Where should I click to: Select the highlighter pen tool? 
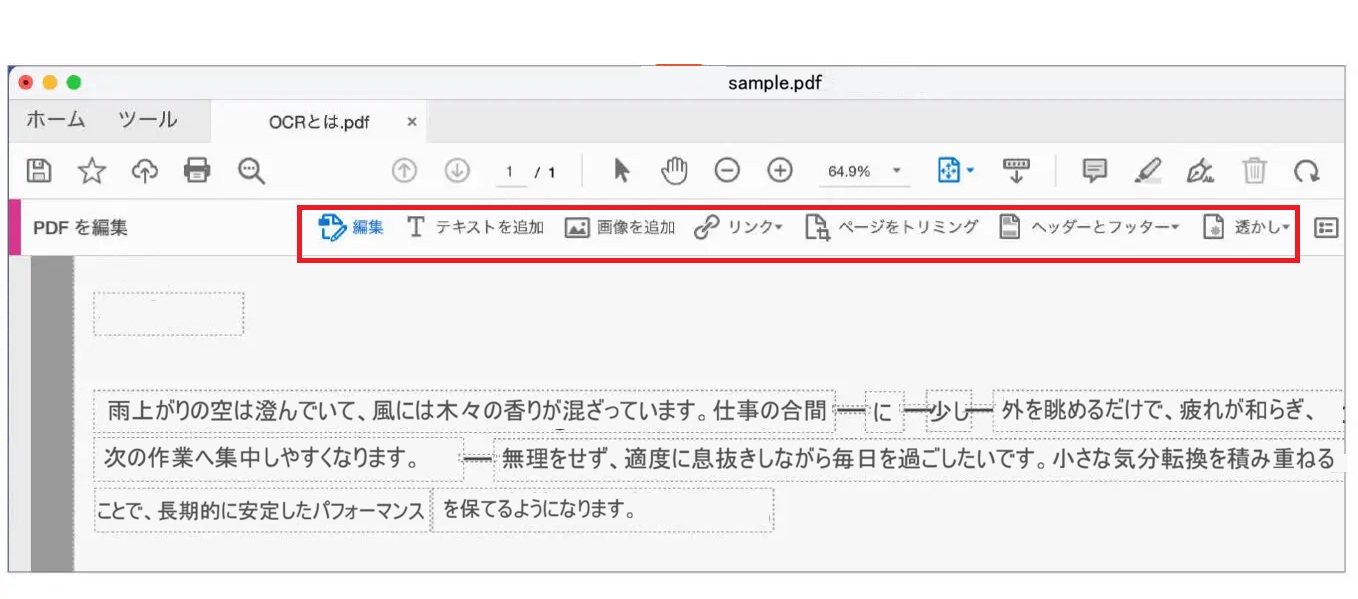click(x=1148, y=171)
